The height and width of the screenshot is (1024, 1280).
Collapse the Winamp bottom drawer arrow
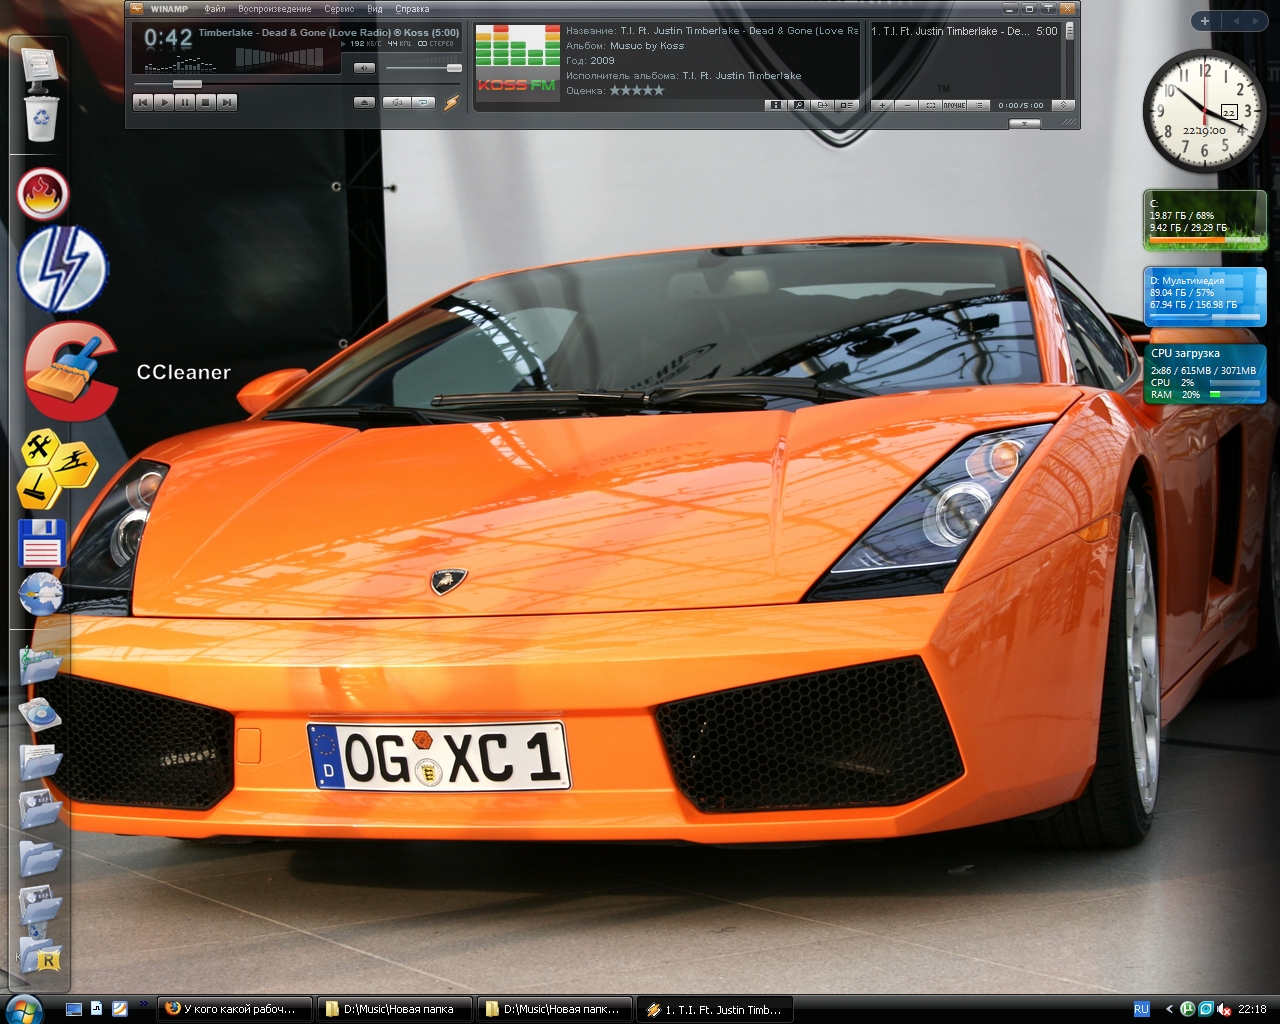(x=1024, y=123)
